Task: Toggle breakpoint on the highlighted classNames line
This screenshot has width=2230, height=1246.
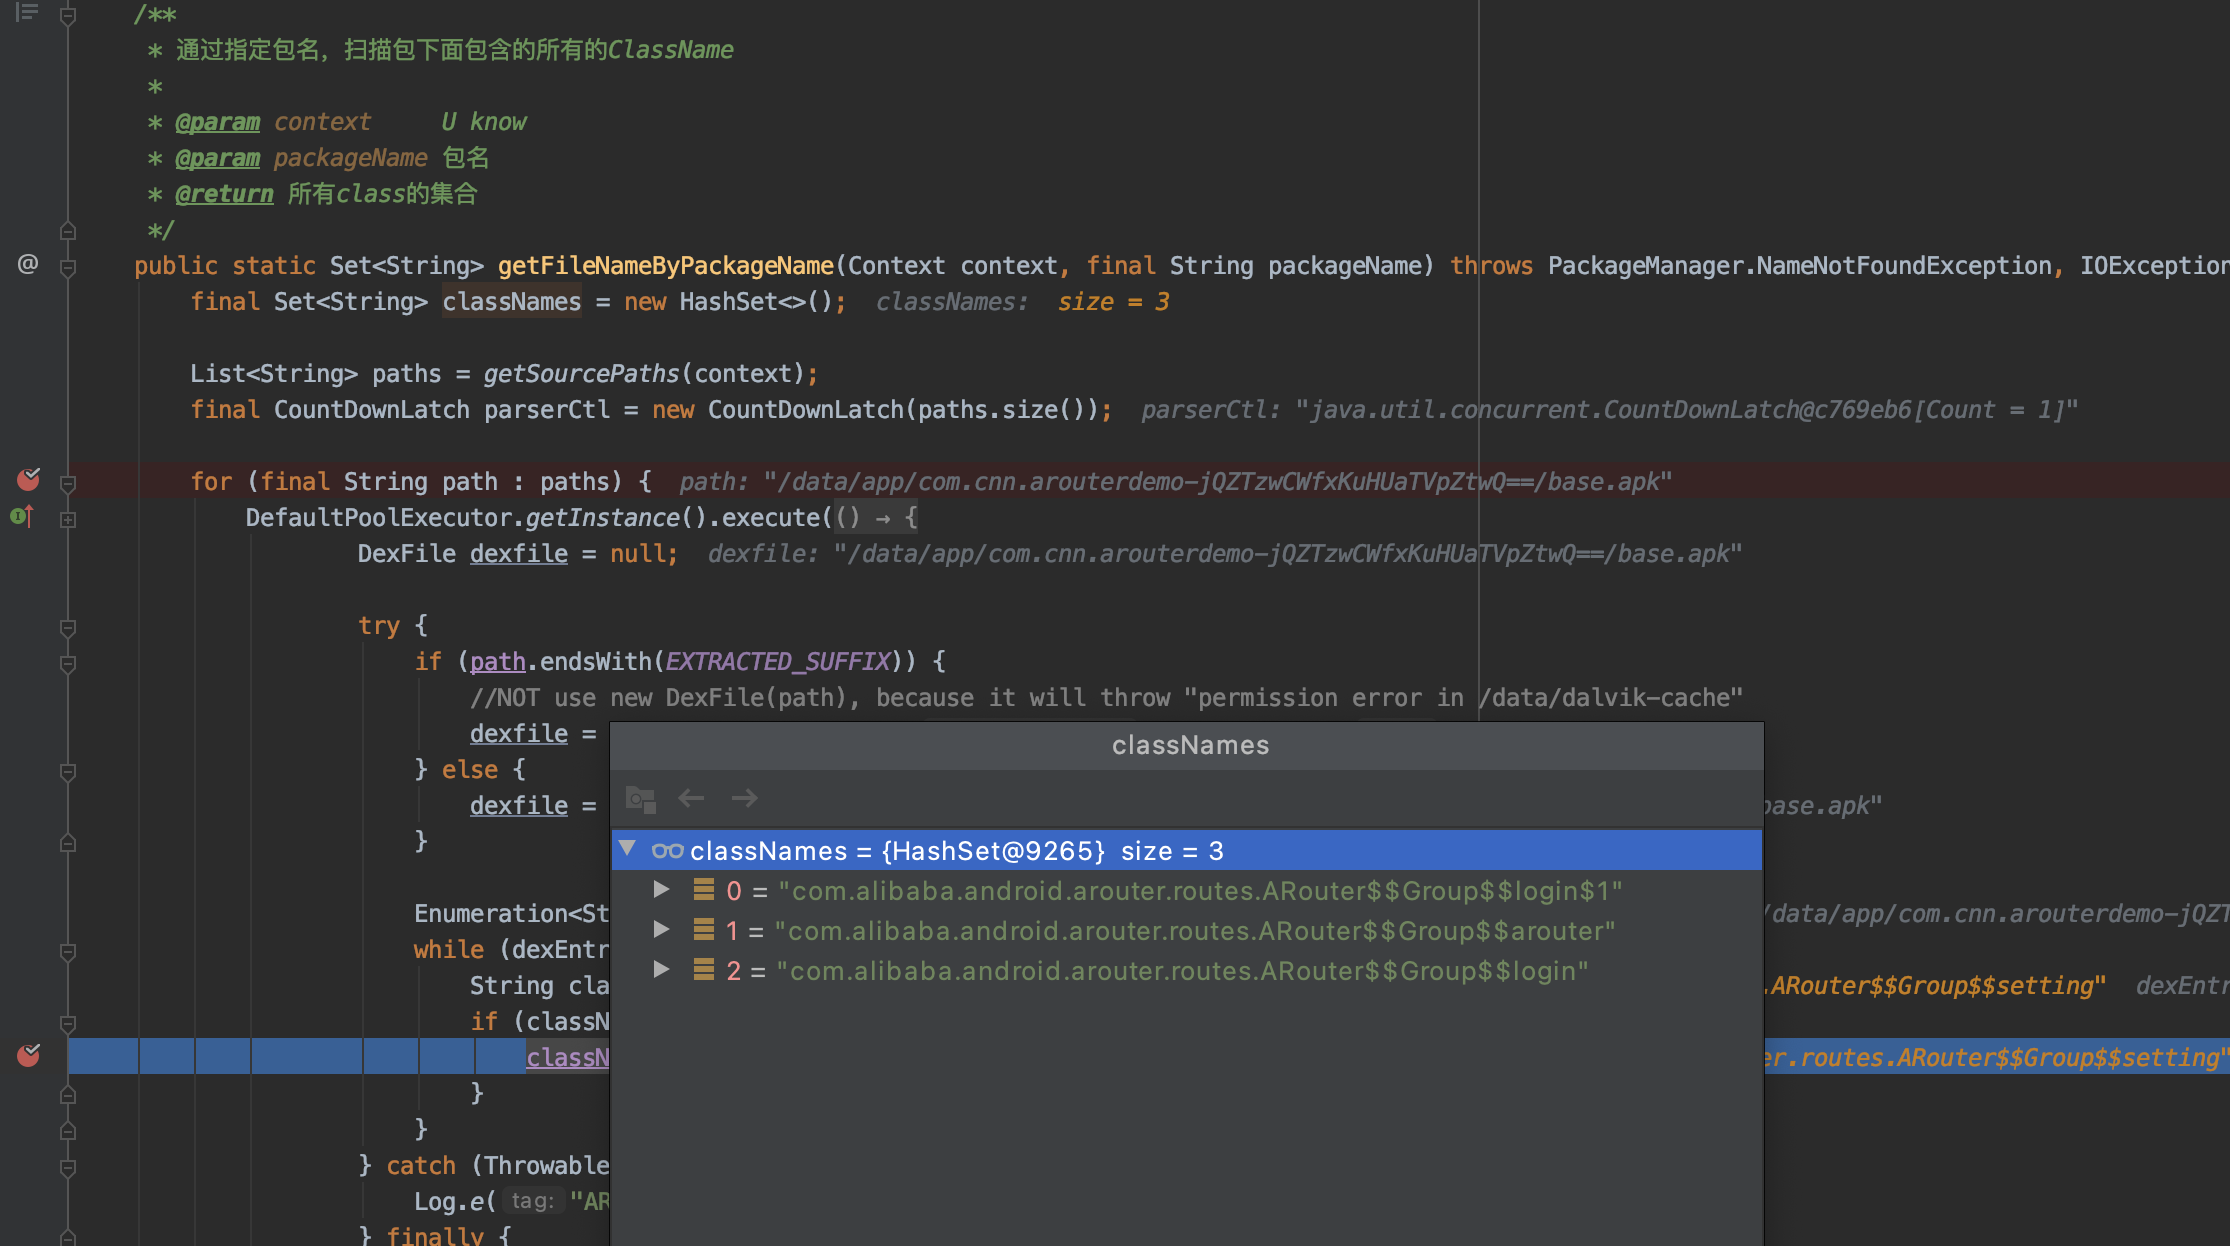Action: [x=29, y=1055]
